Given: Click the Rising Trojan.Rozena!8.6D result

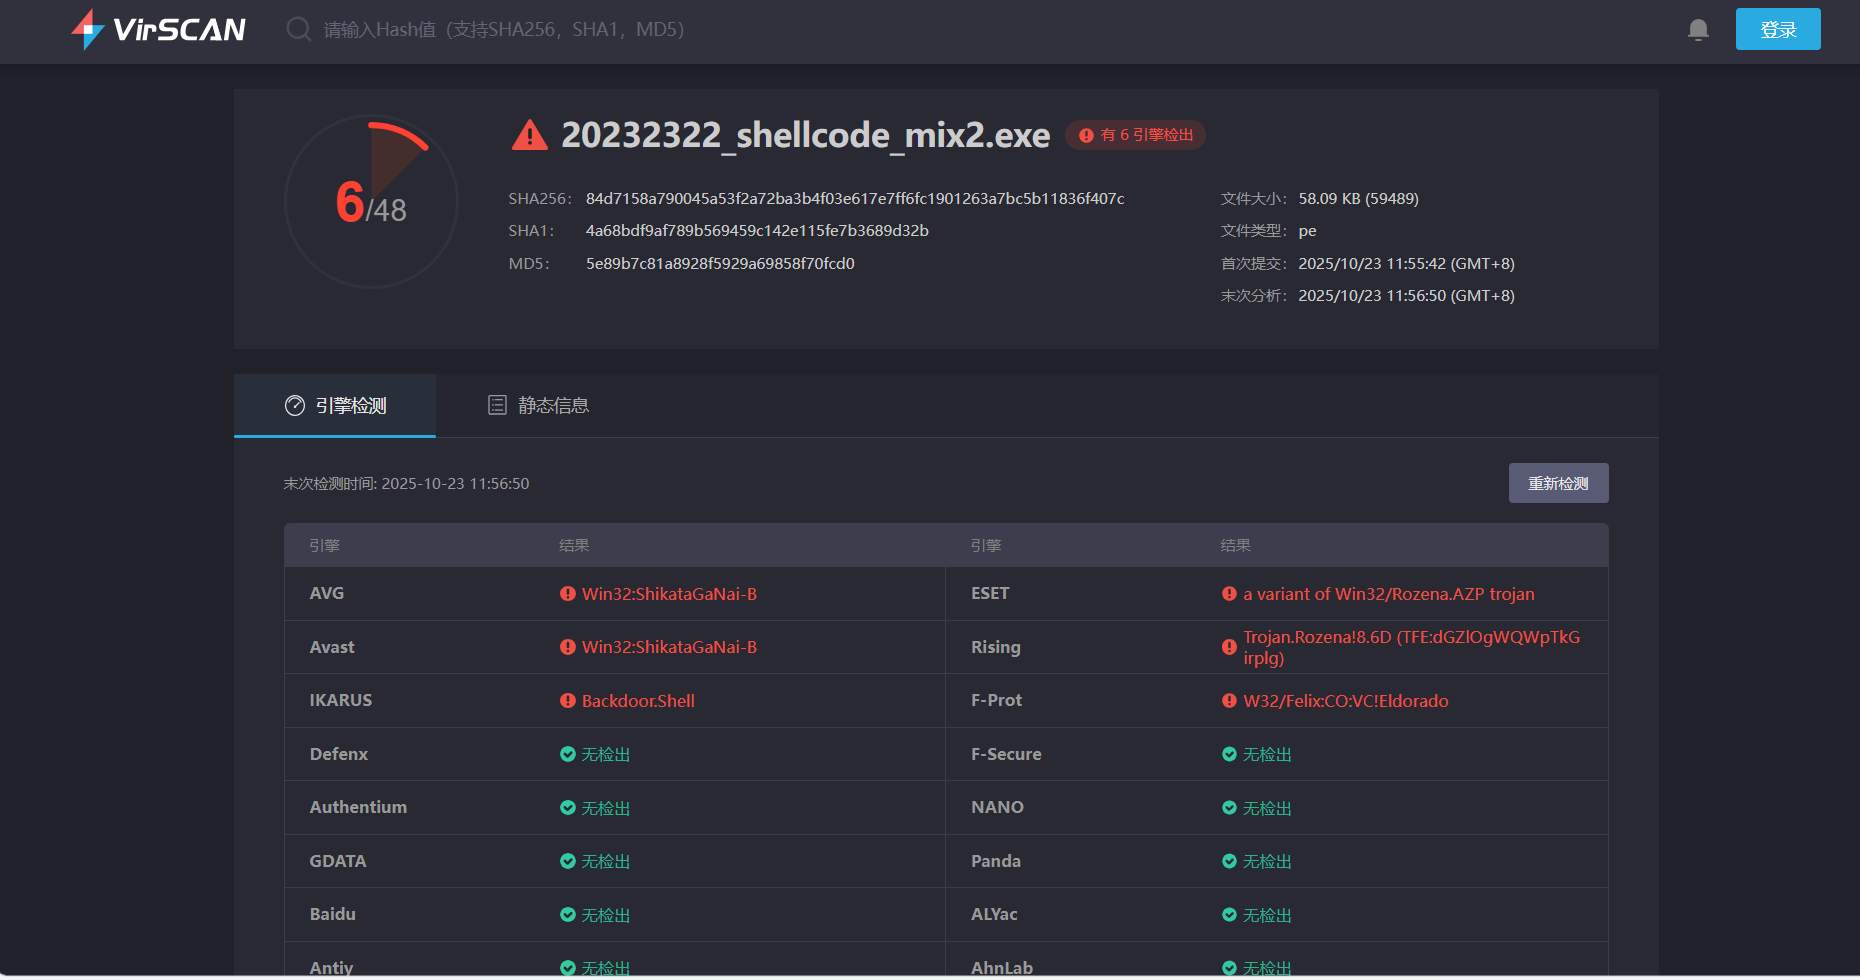Looking at the screenshot, I should pyautogui.click(x=1411, y=647).
